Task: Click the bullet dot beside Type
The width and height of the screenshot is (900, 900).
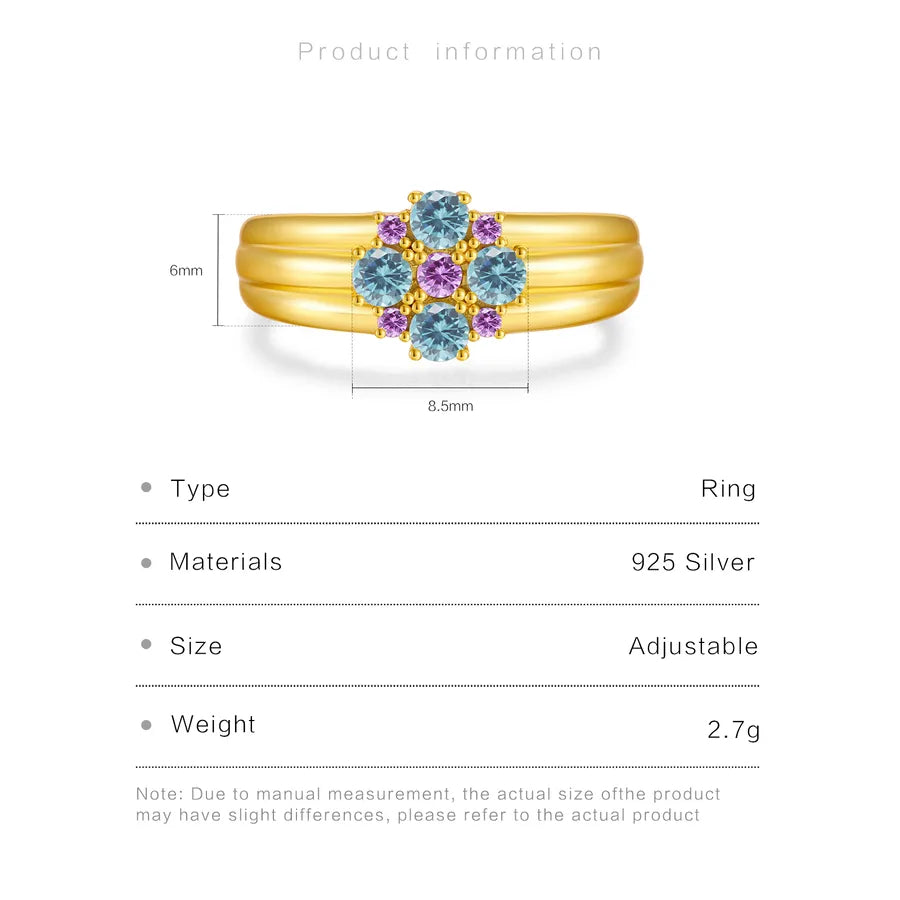Action: [x=147, y=488]
